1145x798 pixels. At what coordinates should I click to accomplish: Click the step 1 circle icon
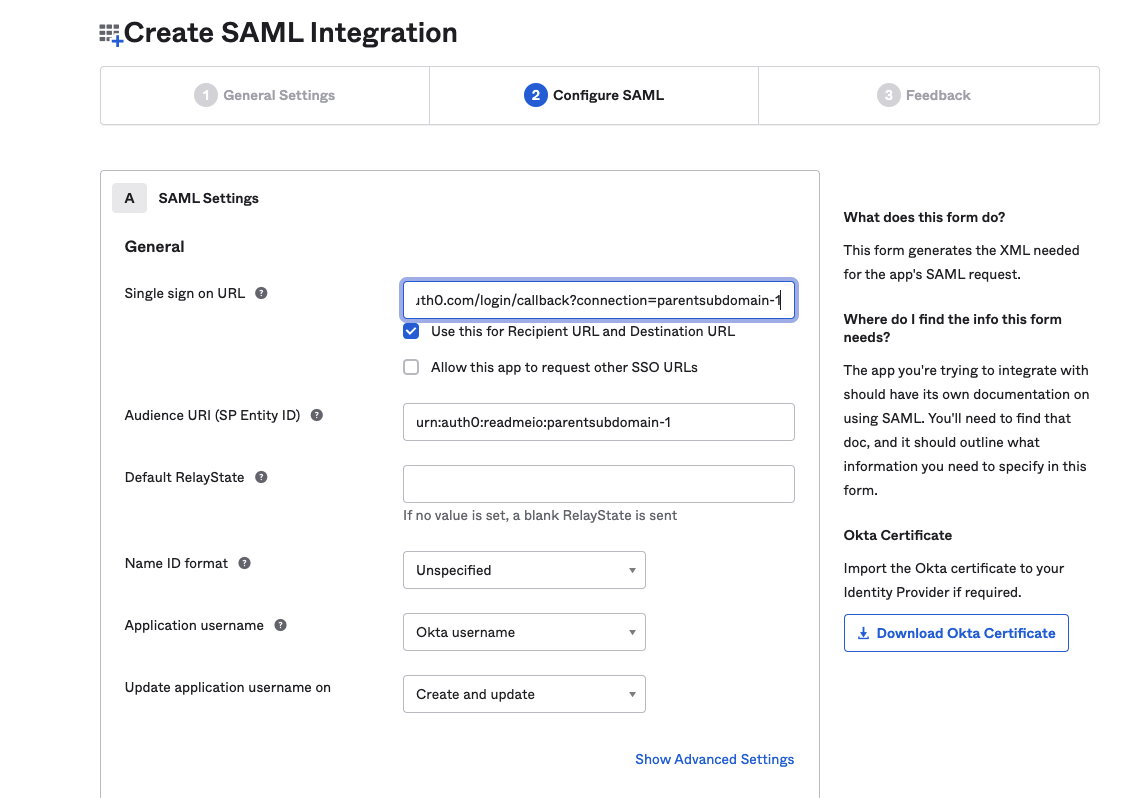point(206,95)
